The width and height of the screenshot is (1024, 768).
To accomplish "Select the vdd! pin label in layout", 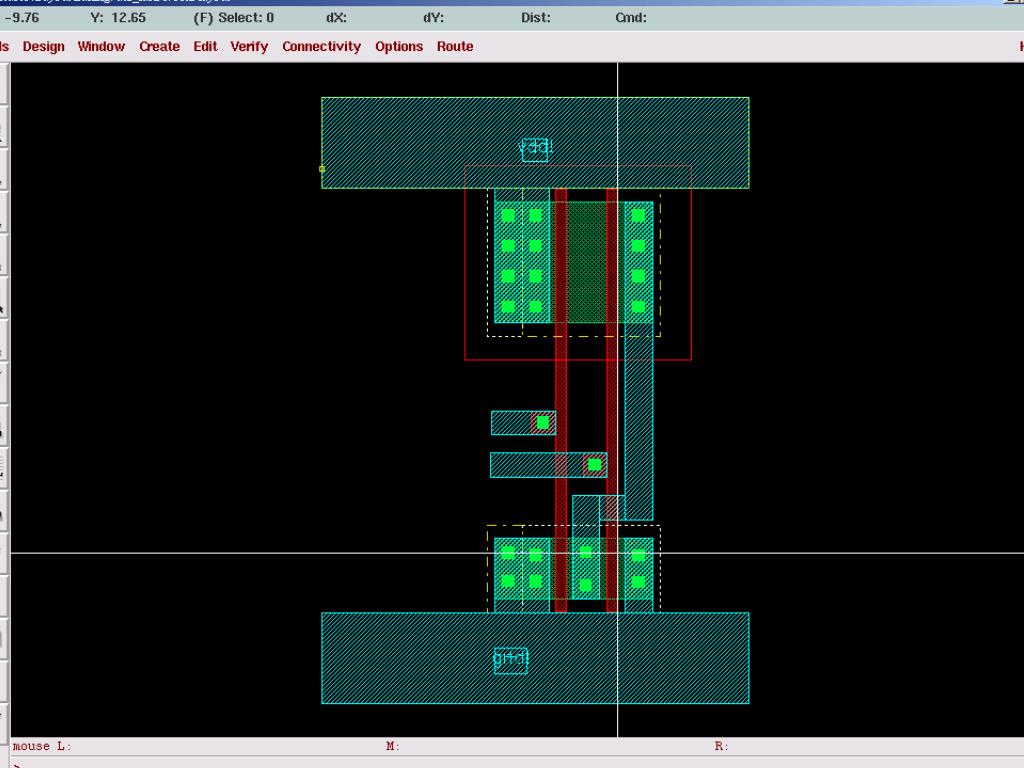I will [536, 149].
